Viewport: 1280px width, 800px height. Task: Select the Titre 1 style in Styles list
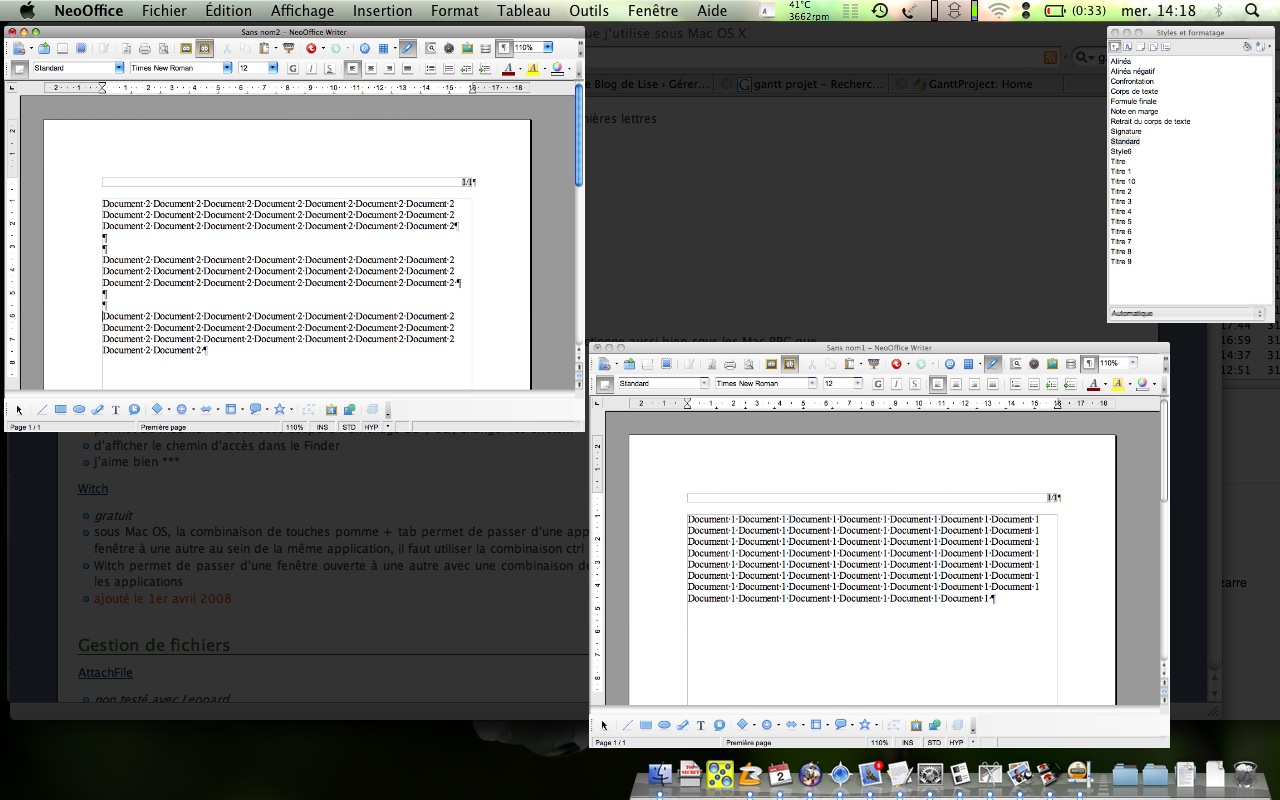[x=1121, y=171]
